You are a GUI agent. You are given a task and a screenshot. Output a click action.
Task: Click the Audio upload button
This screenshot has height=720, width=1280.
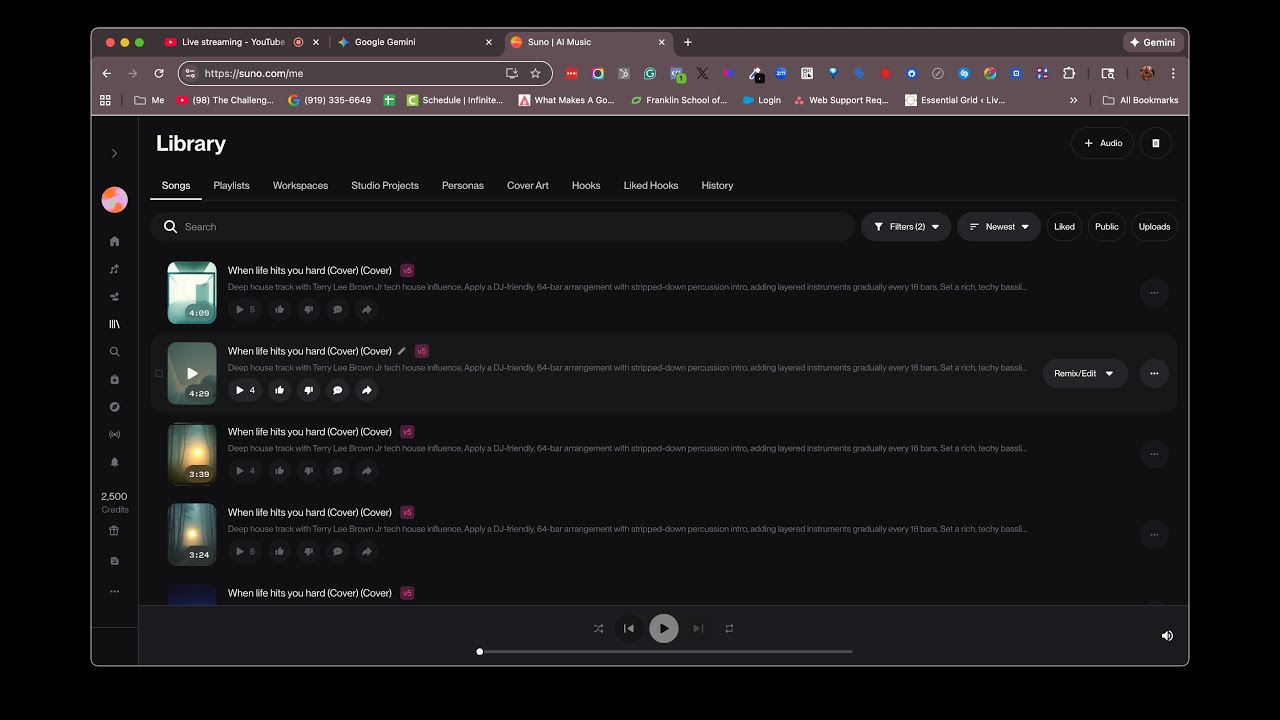[1103, 143]
